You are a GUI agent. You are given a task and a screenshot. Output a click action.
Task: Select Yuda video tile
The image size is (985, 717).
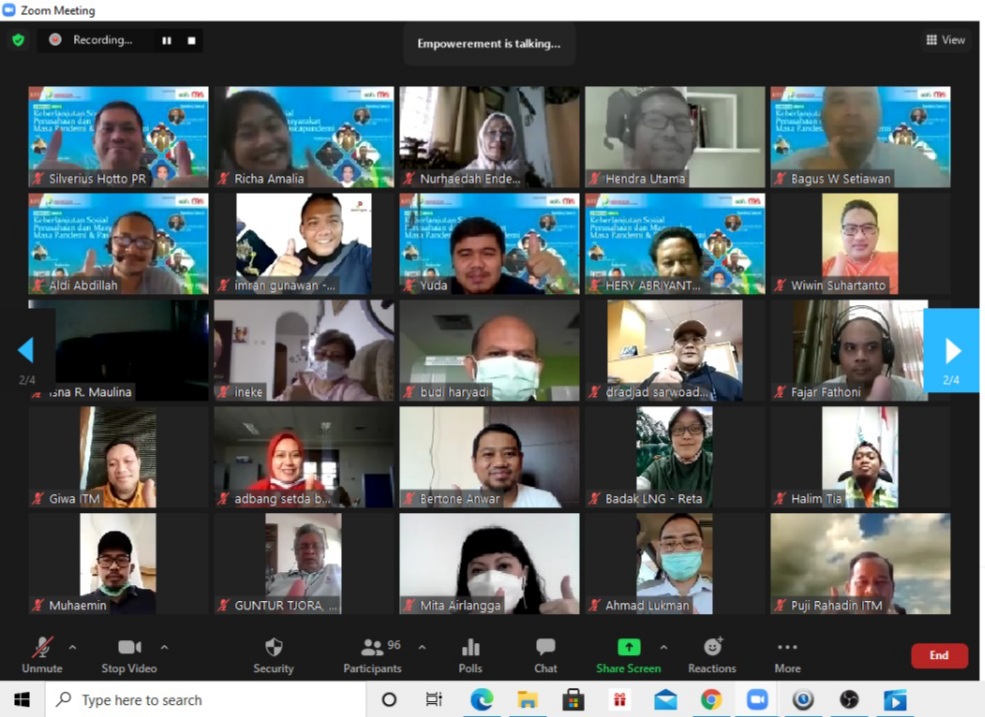point(489,244)
